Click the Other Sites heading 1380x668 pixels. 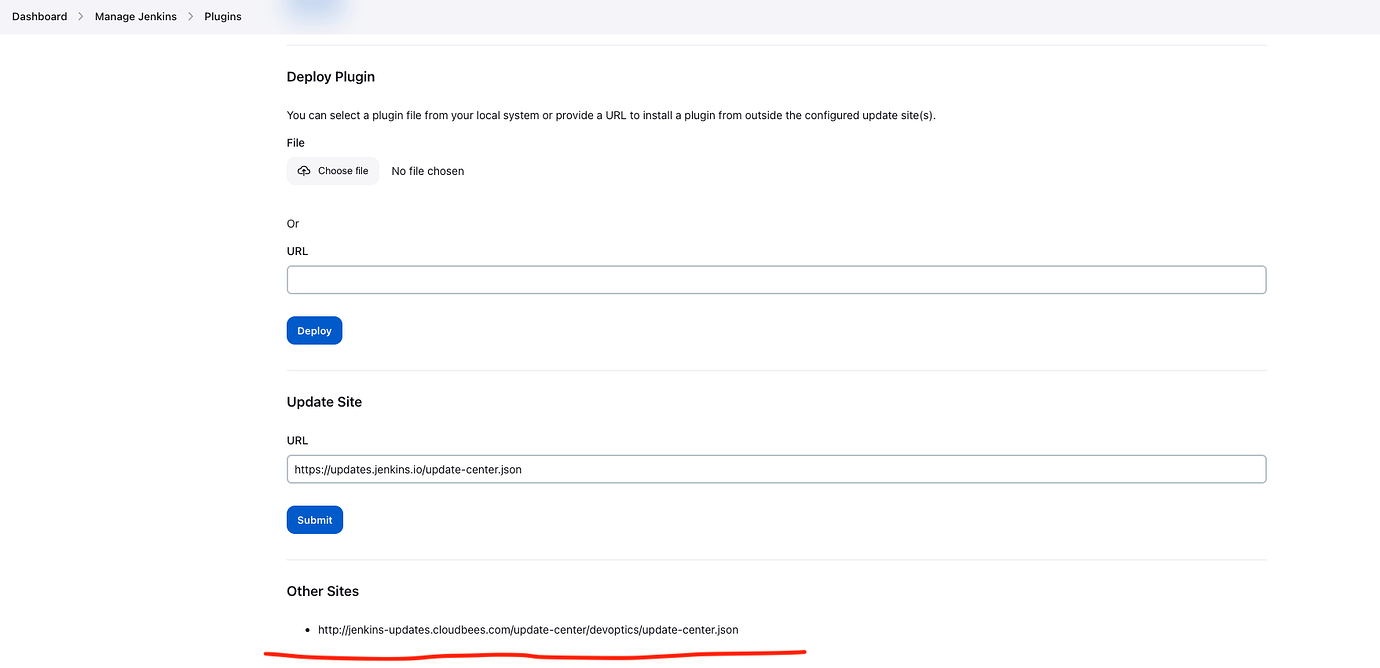[323, 591]
